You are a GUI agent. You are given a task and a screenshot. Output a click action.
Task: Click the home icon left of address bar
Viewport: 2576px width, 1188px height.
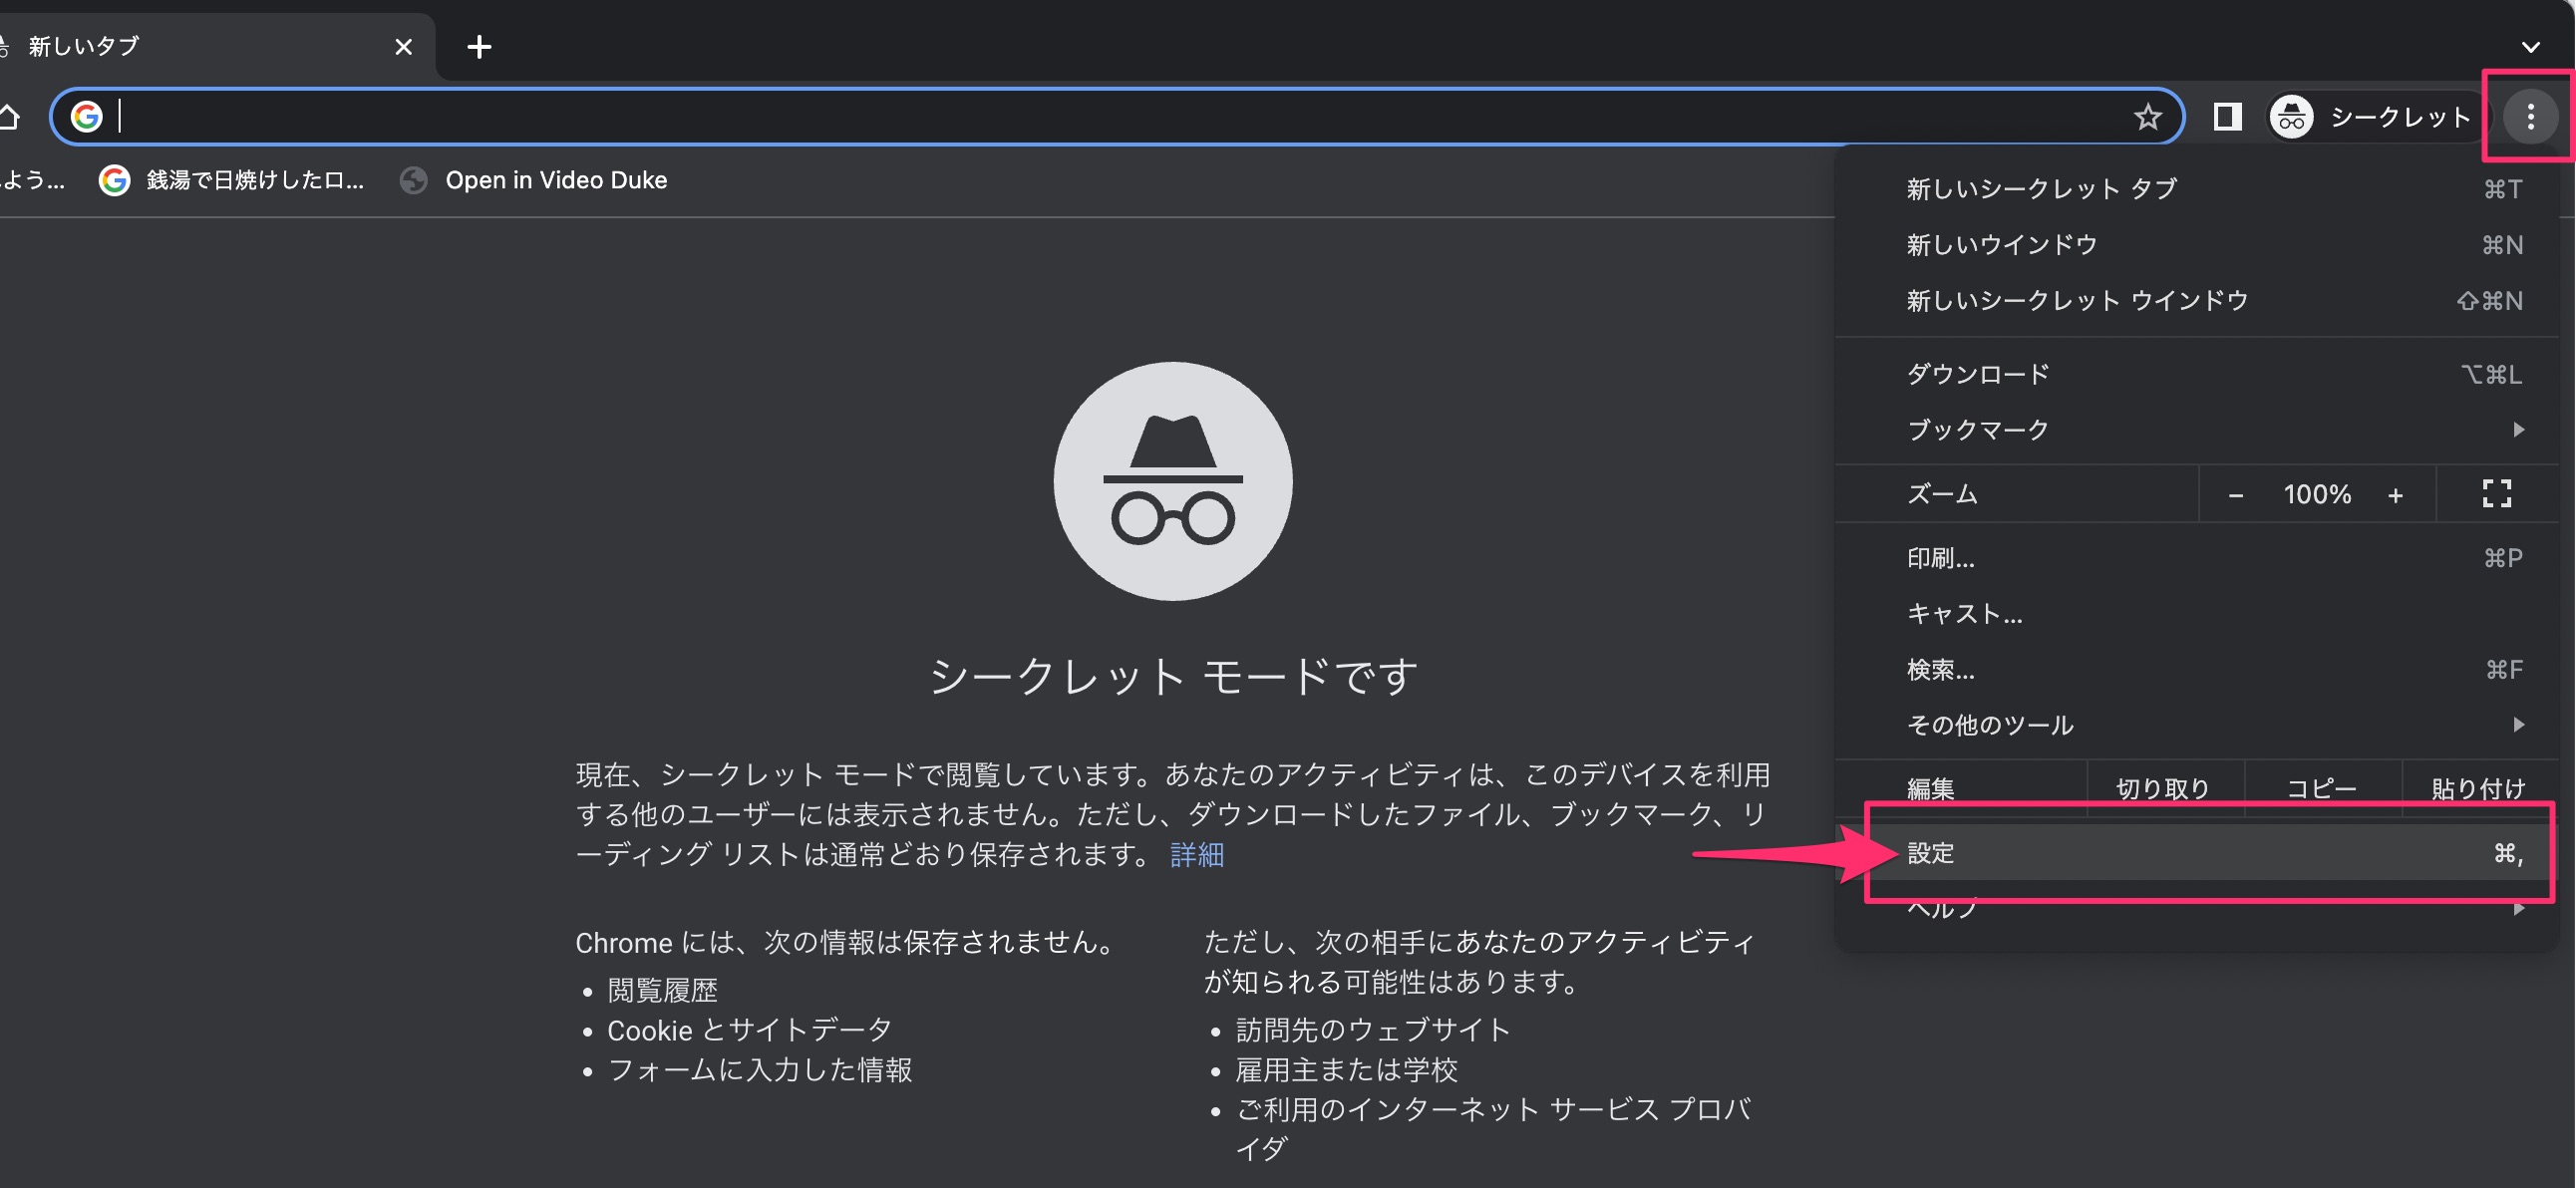coord(8,117)
